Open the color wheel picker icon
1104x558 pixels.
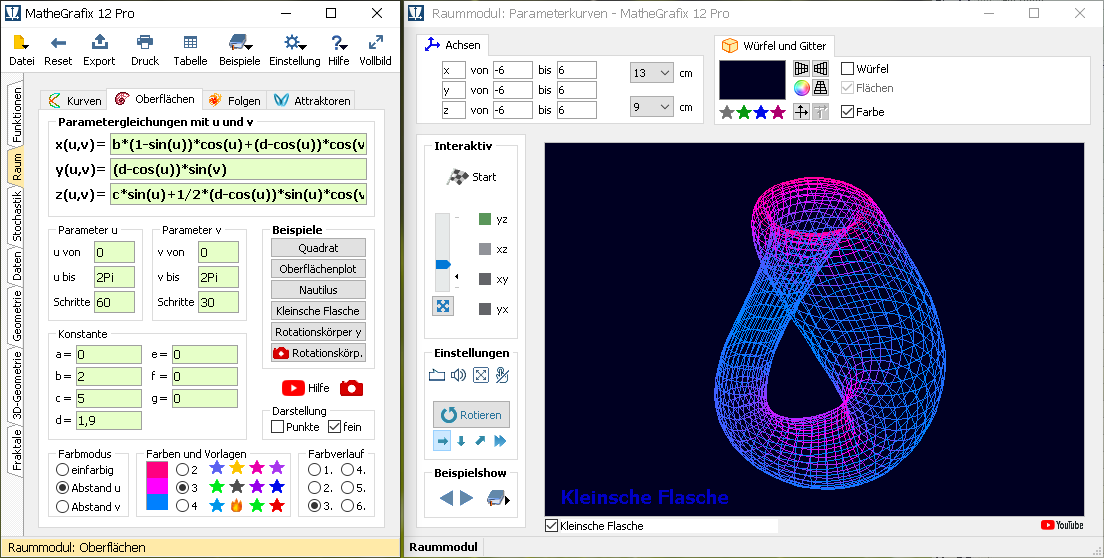pos(801,88)
